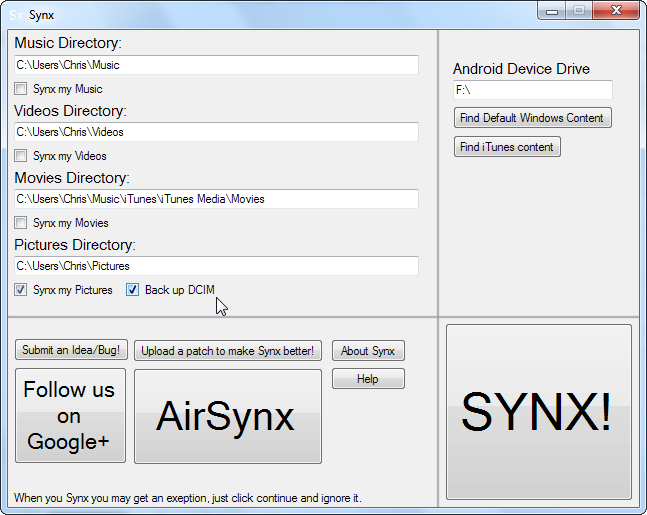This screenshot has height=515, width=647.
Task: Click the Music Directory path field
Action: 217,65
